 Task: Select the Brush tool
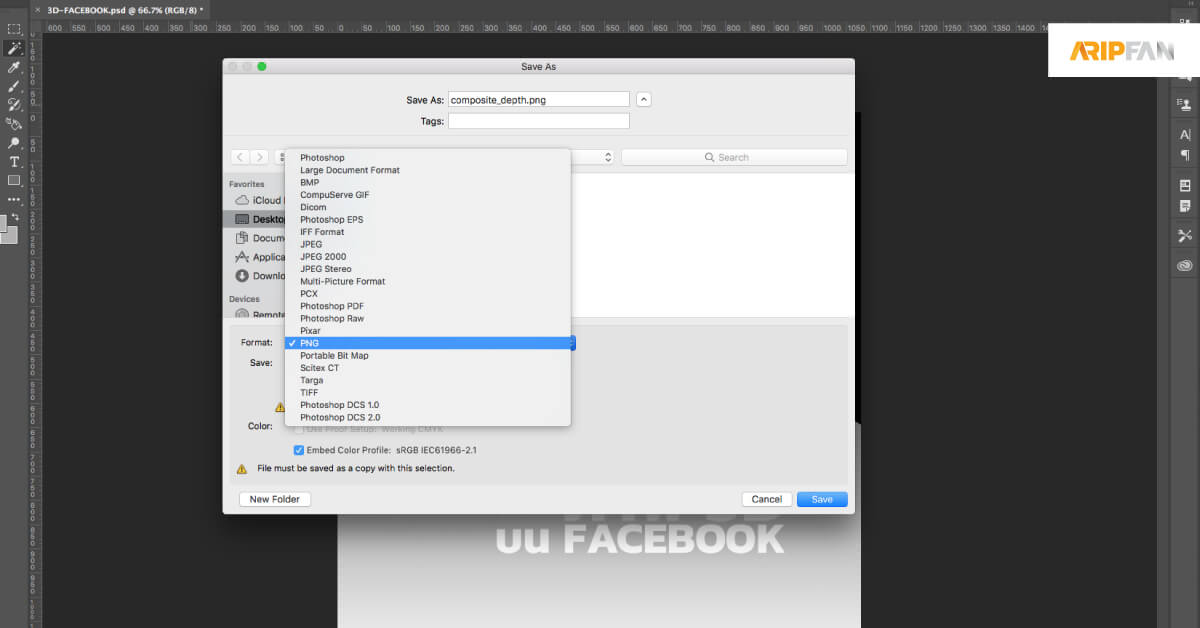point(14,86)
